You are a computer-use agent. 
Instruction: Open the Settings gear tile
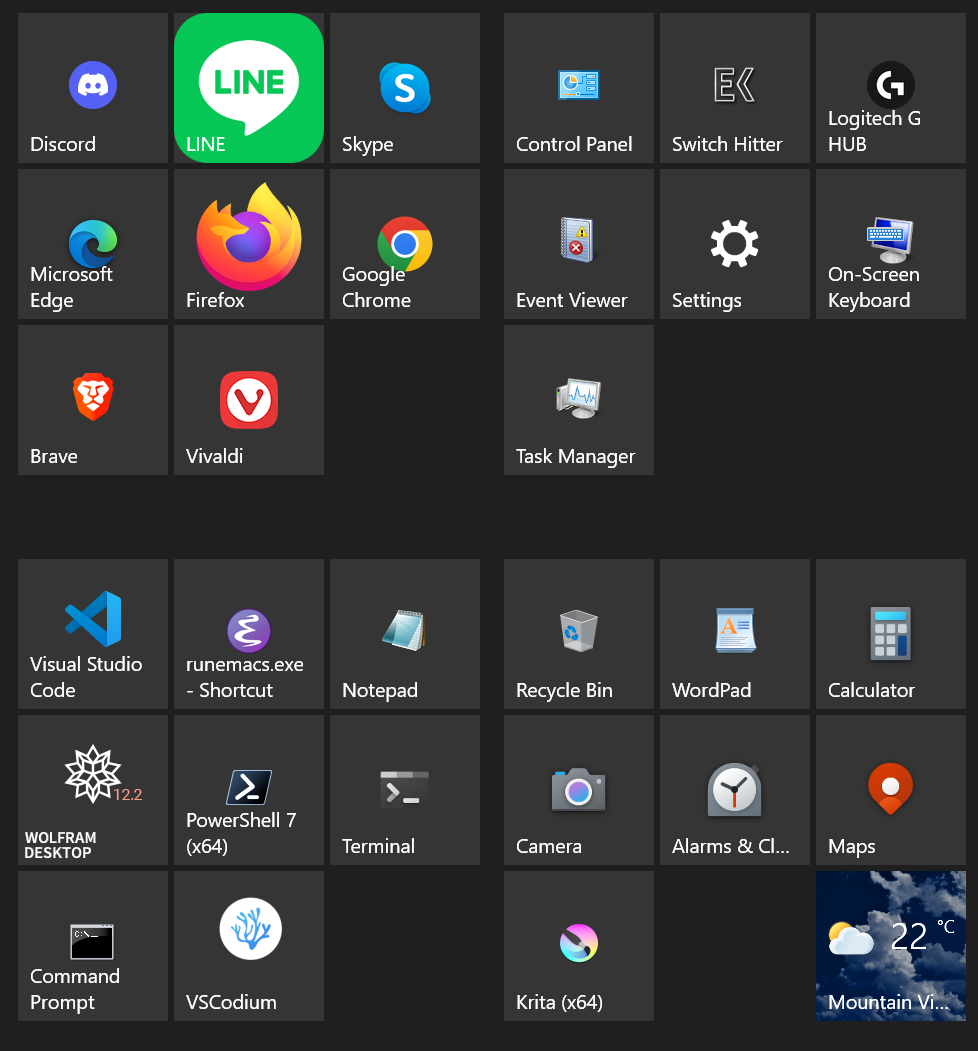point(735,244)
